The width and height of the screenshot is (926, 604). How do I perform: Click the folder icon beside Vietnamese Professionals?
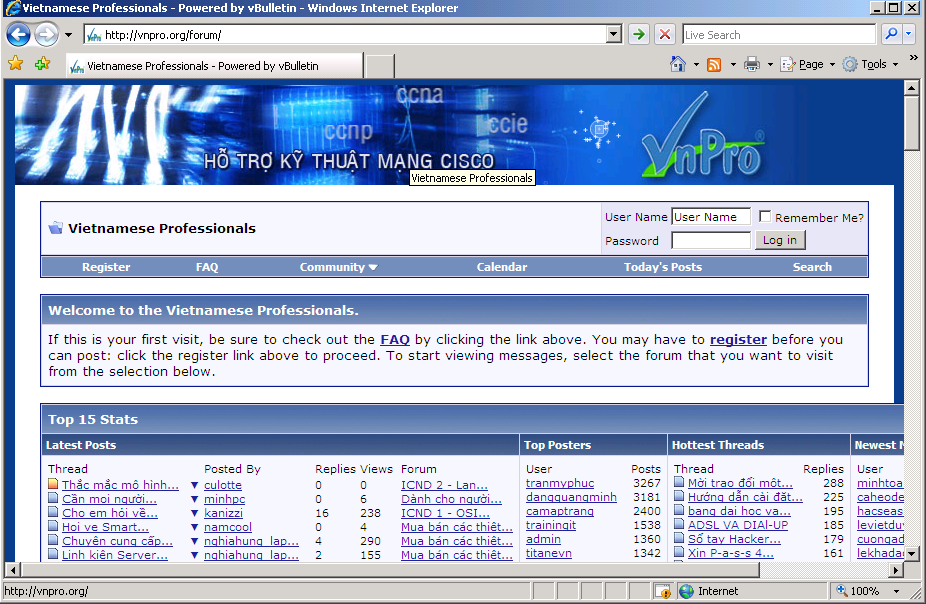(56, 228)
